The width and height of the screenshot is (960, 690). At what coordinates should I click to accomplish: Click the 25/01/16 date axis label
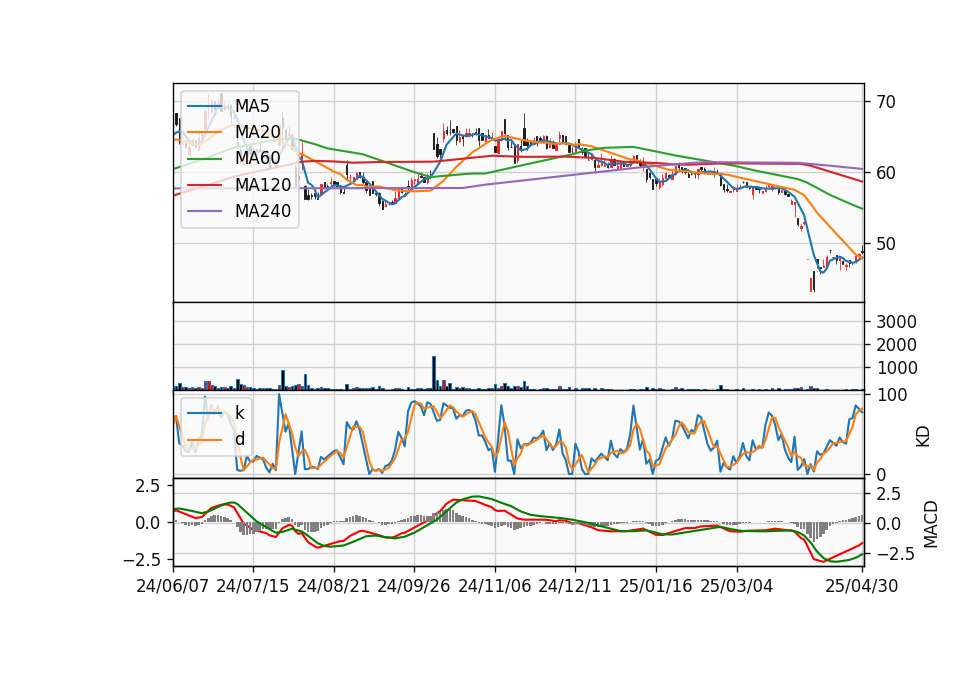pyautogui.click(x=656, y=587)
